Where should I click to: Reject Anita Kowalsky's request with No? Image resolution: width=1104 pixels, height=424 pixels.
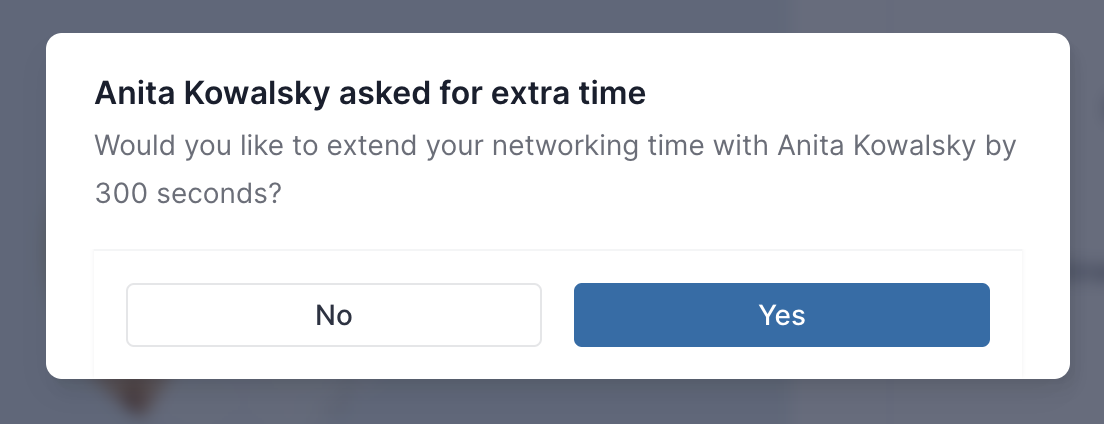click(x=334, y=315)
